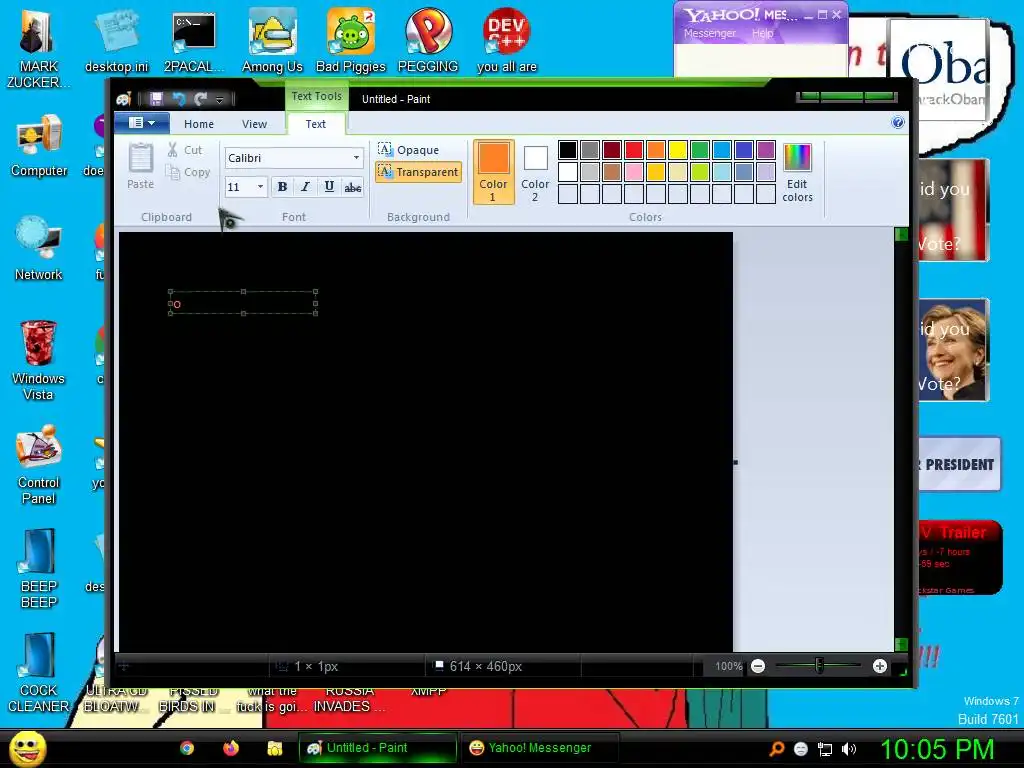
Task: Undo with the quick access arrow
Action: point(179,99)
